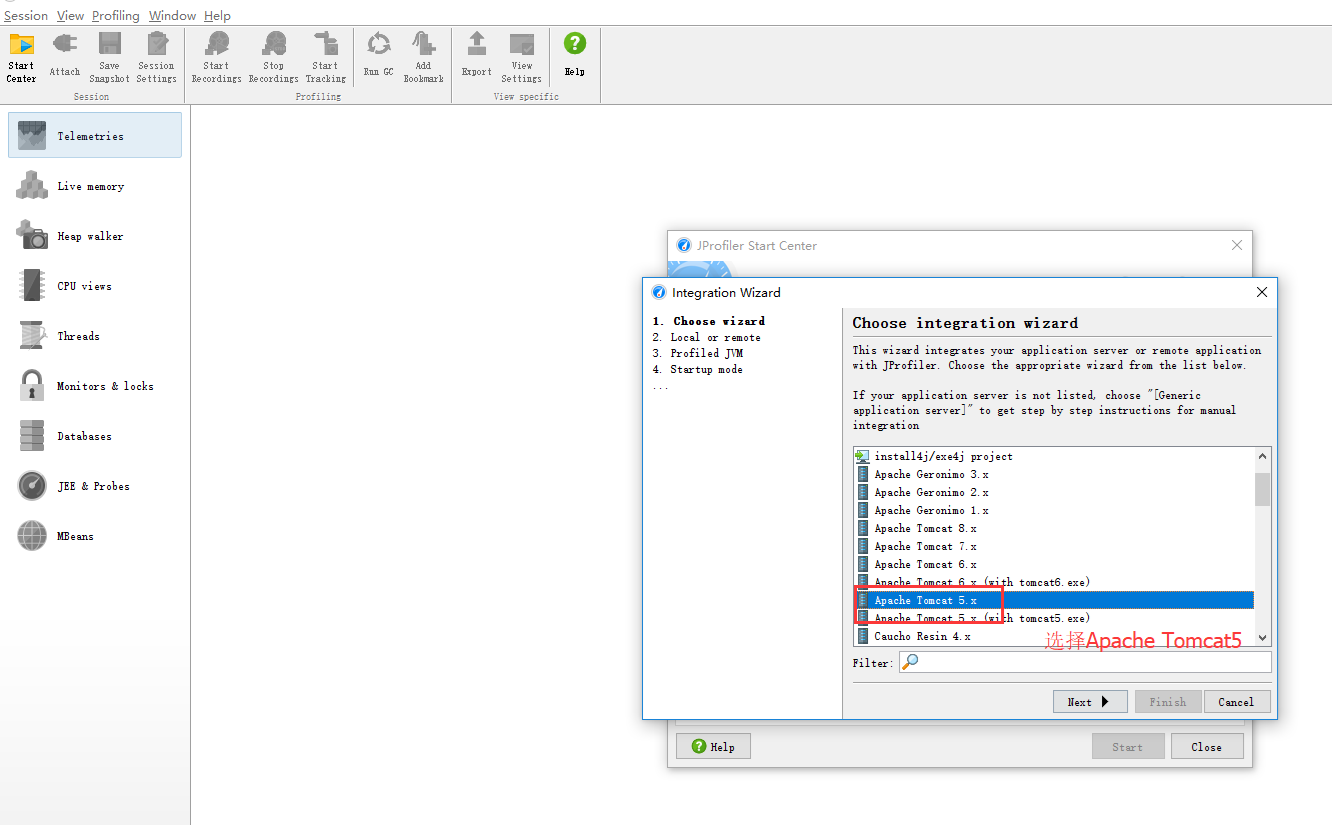Open Session Settings from the toolbar
Viewport: 1332px width, 825px height.
tap(157, 57)
